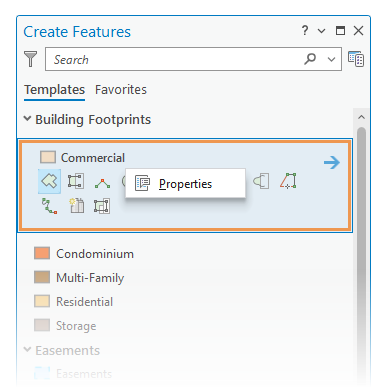Viewport: 386px width, 387px height.
Task: Choose Properties from the context menu
Action: [x=185, y=183]
